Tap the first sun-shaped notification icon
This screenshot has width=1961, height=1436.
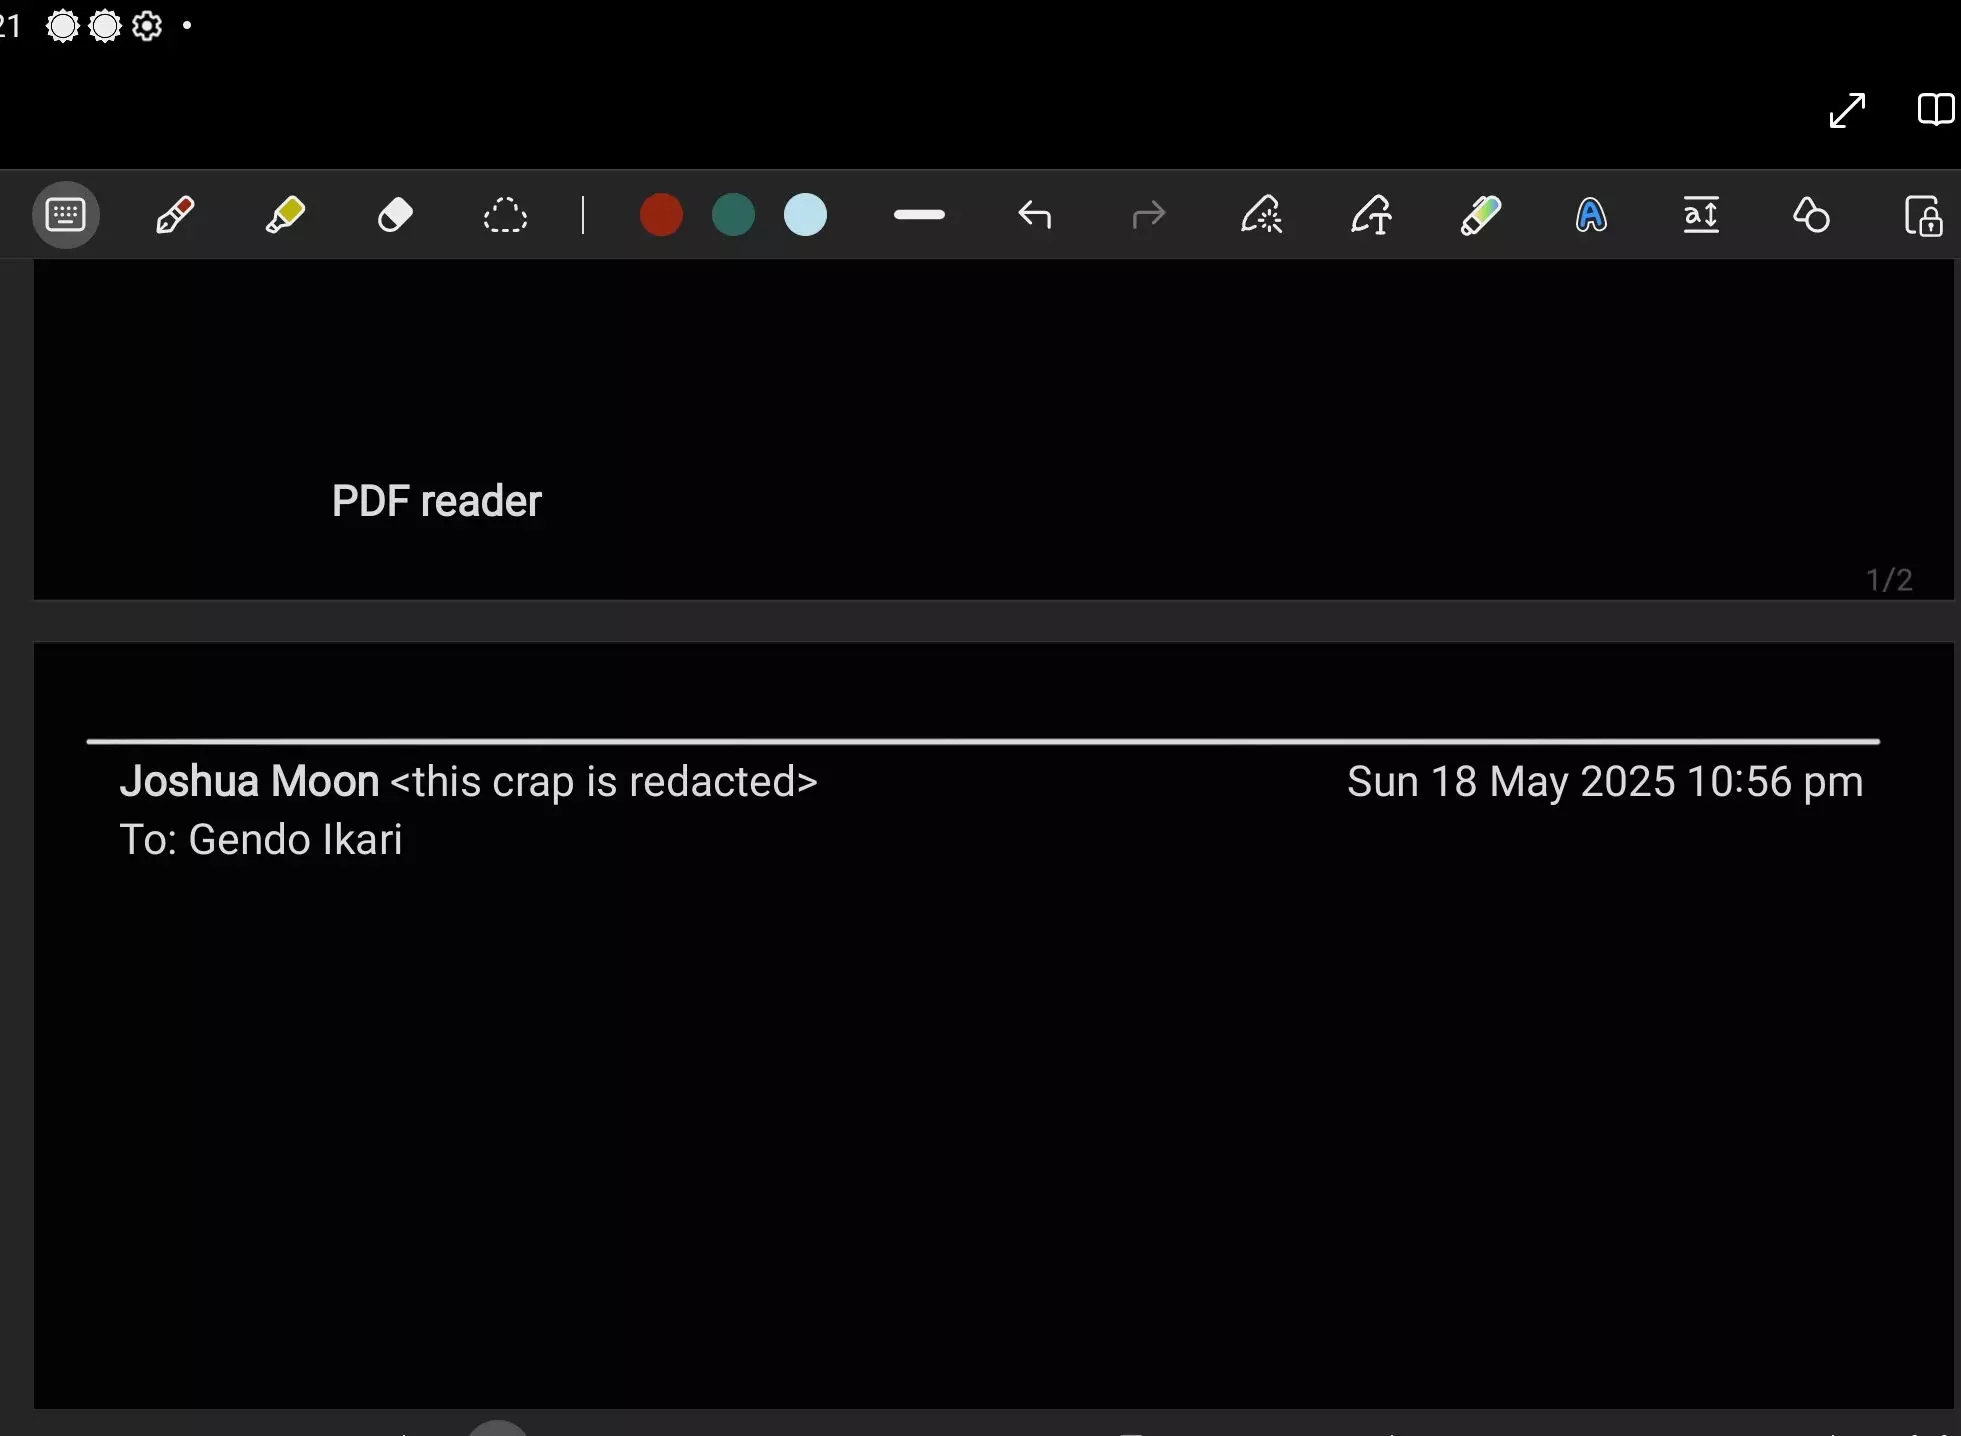point(62,26)
